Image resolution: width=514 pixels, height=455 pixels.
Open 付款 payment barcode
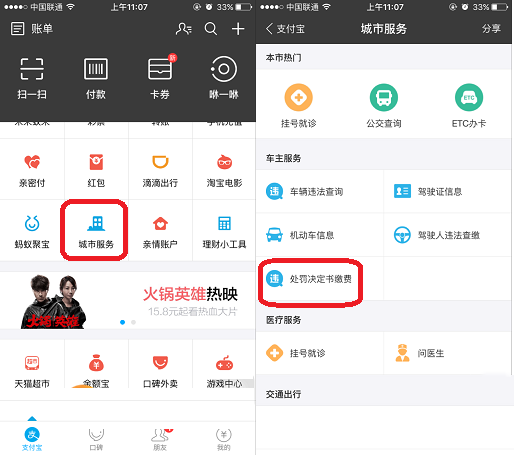point(96,78)
